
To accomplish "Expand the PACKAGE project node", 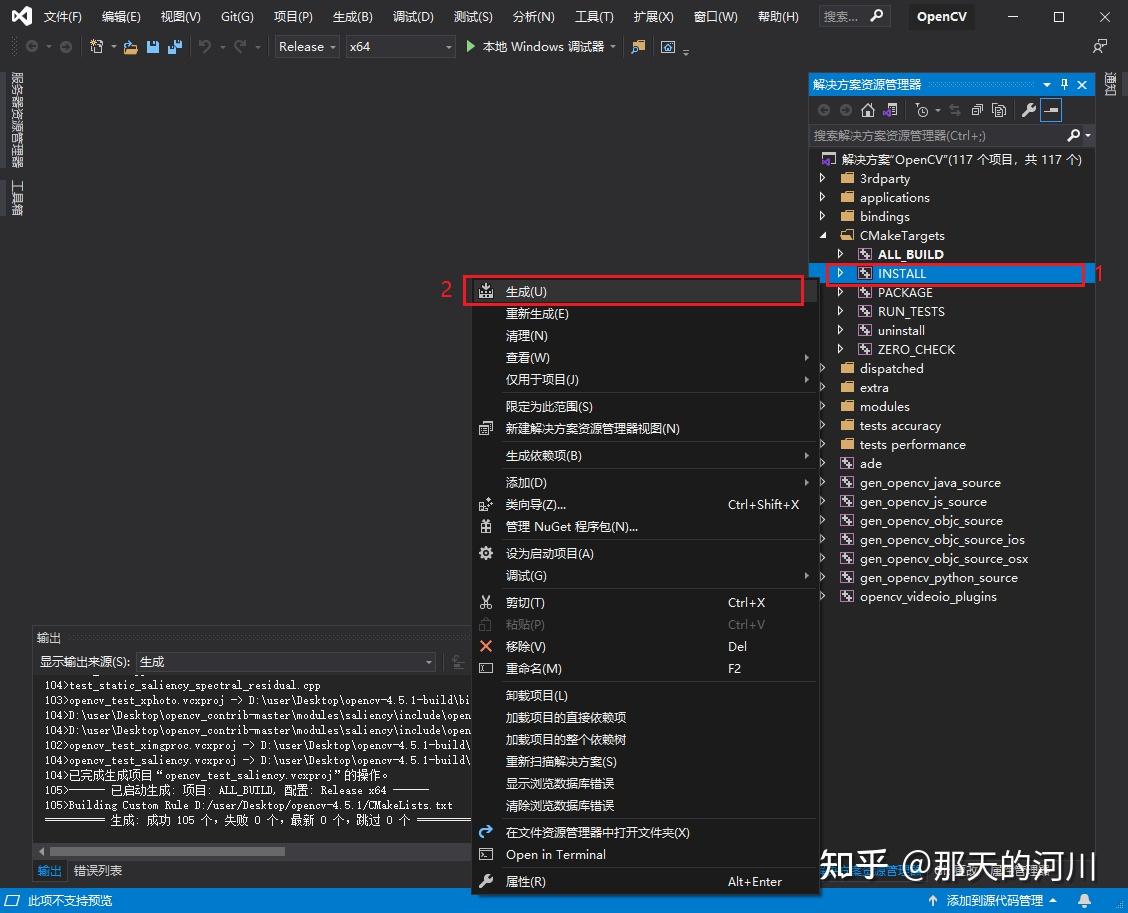I will (840, 292).
